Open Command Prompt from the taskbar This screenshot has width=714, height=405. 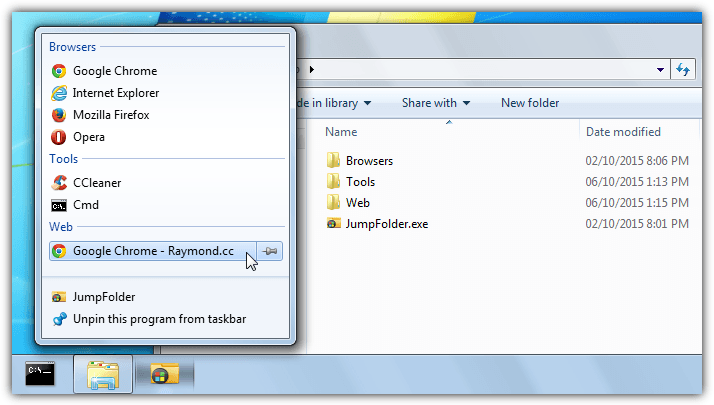(40, 374)
